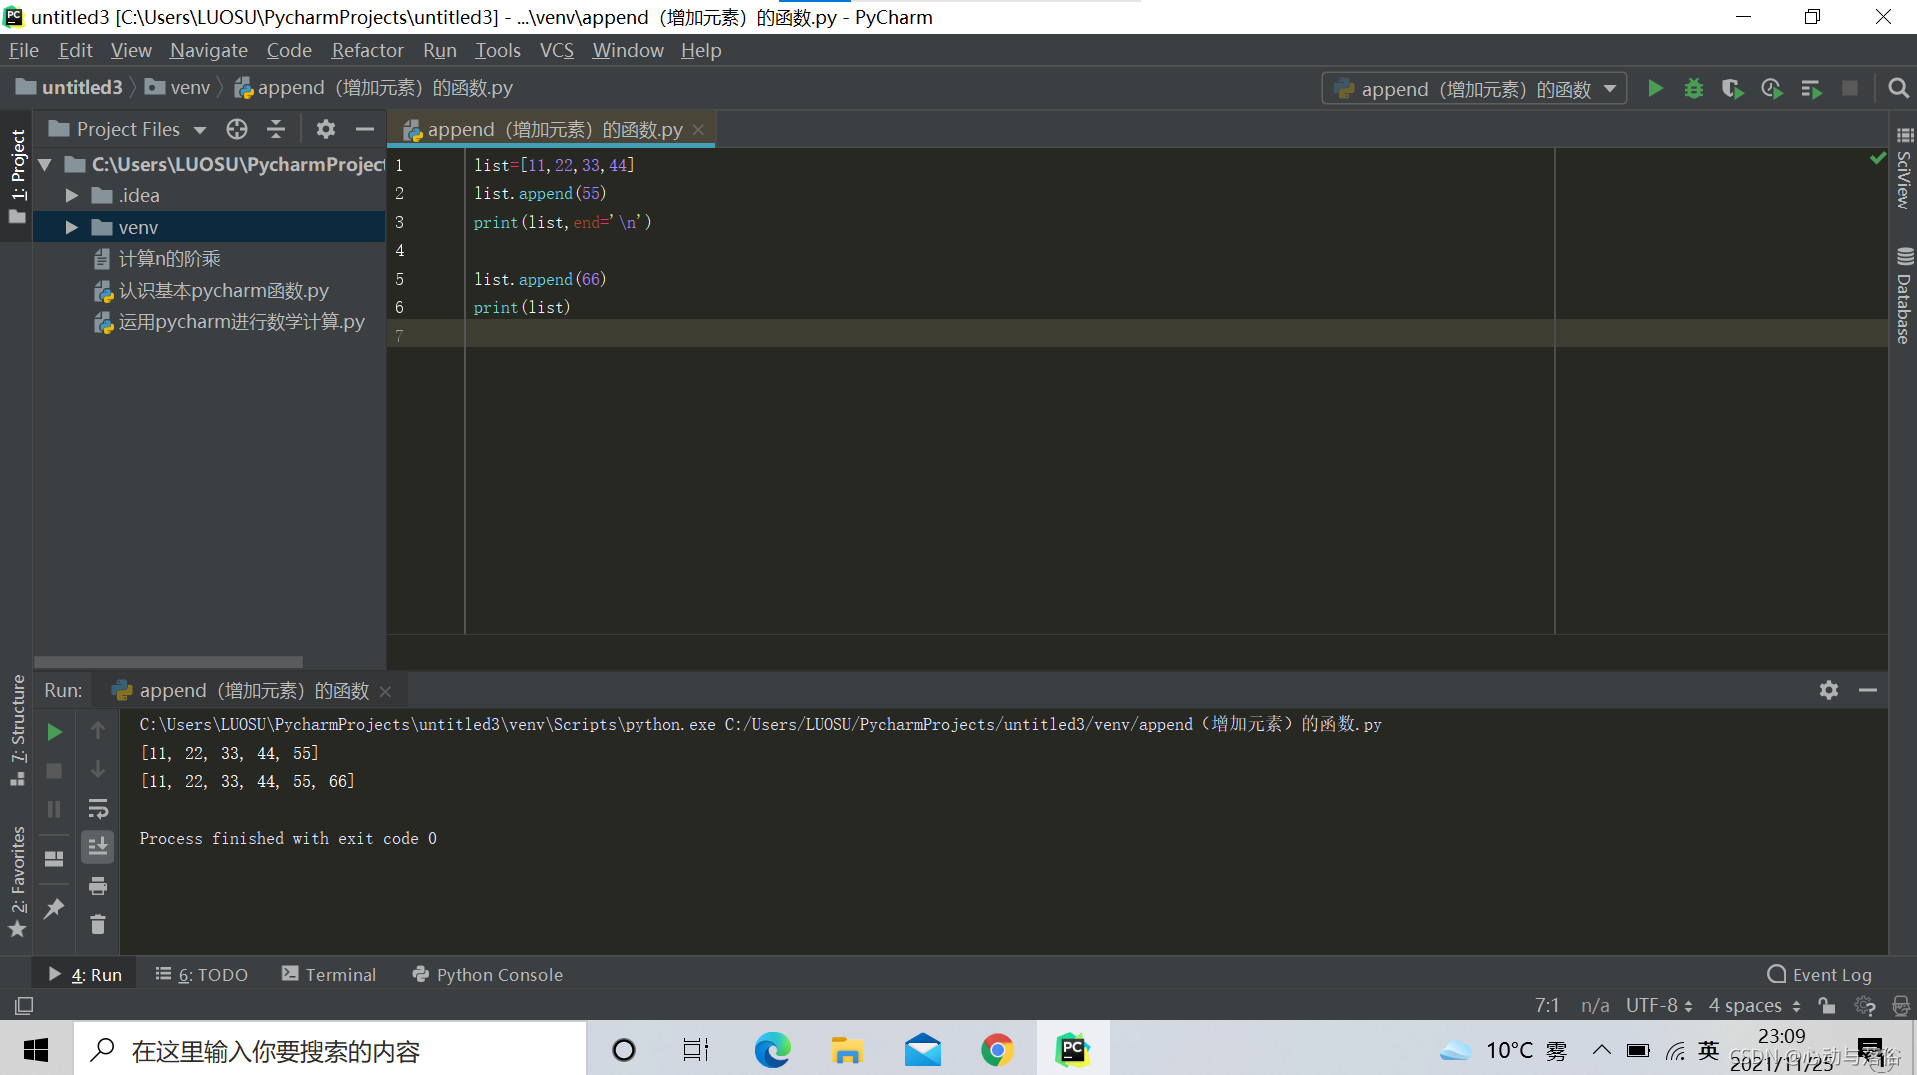
Task: Toggle read-only lock icon in status bar
Action: 1827,1005
